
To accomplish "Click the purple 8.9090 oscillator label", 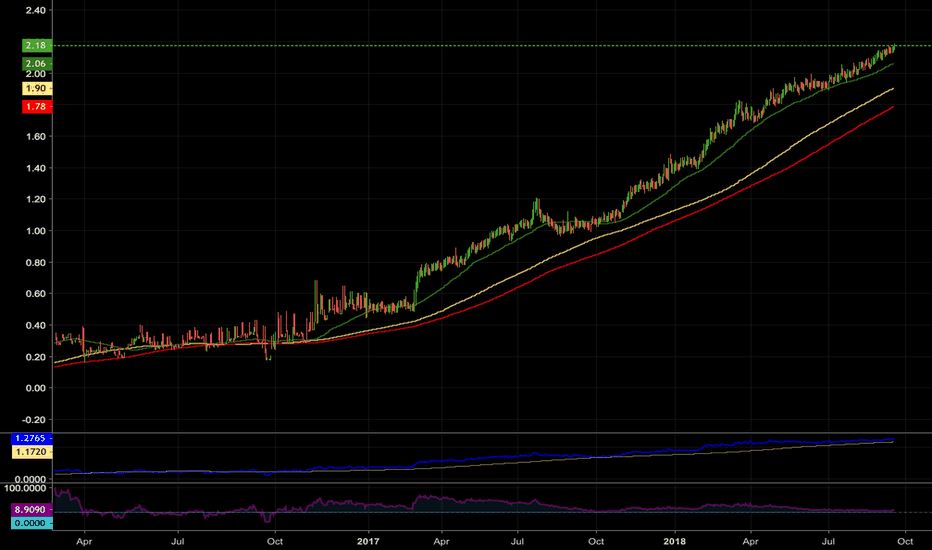I will [32, 510].
